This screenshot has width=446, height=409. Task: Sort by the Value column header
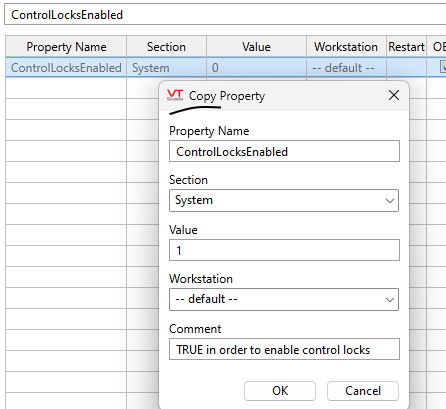click(x=256, y=47)
